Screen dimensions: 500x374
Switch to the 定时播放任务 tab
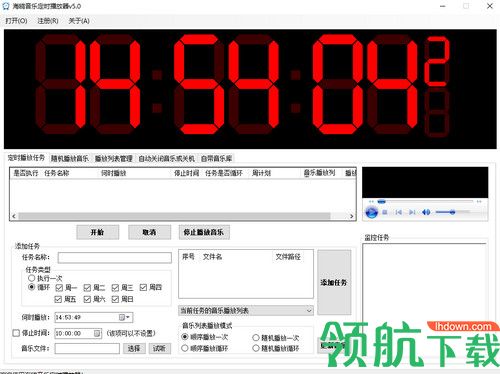26,158
